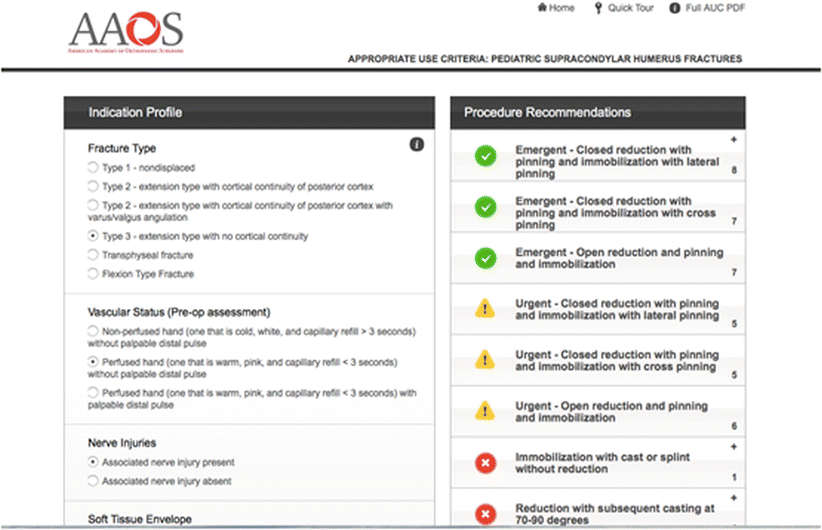
Task: Select Transphyseal fracture option
Action: pyautogui.click(x=93, y=255)
